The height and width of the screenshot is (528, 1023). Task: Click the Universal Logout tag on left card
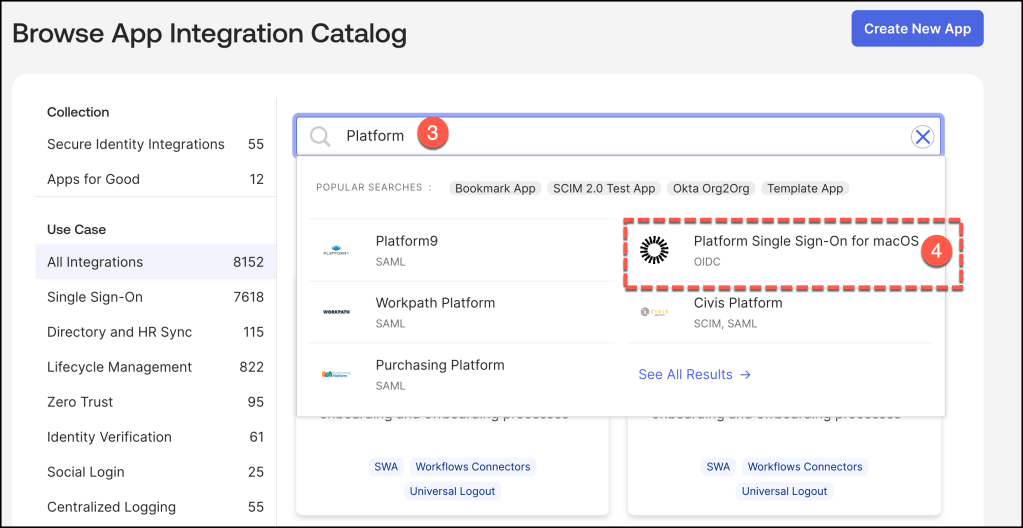point(452,491)
